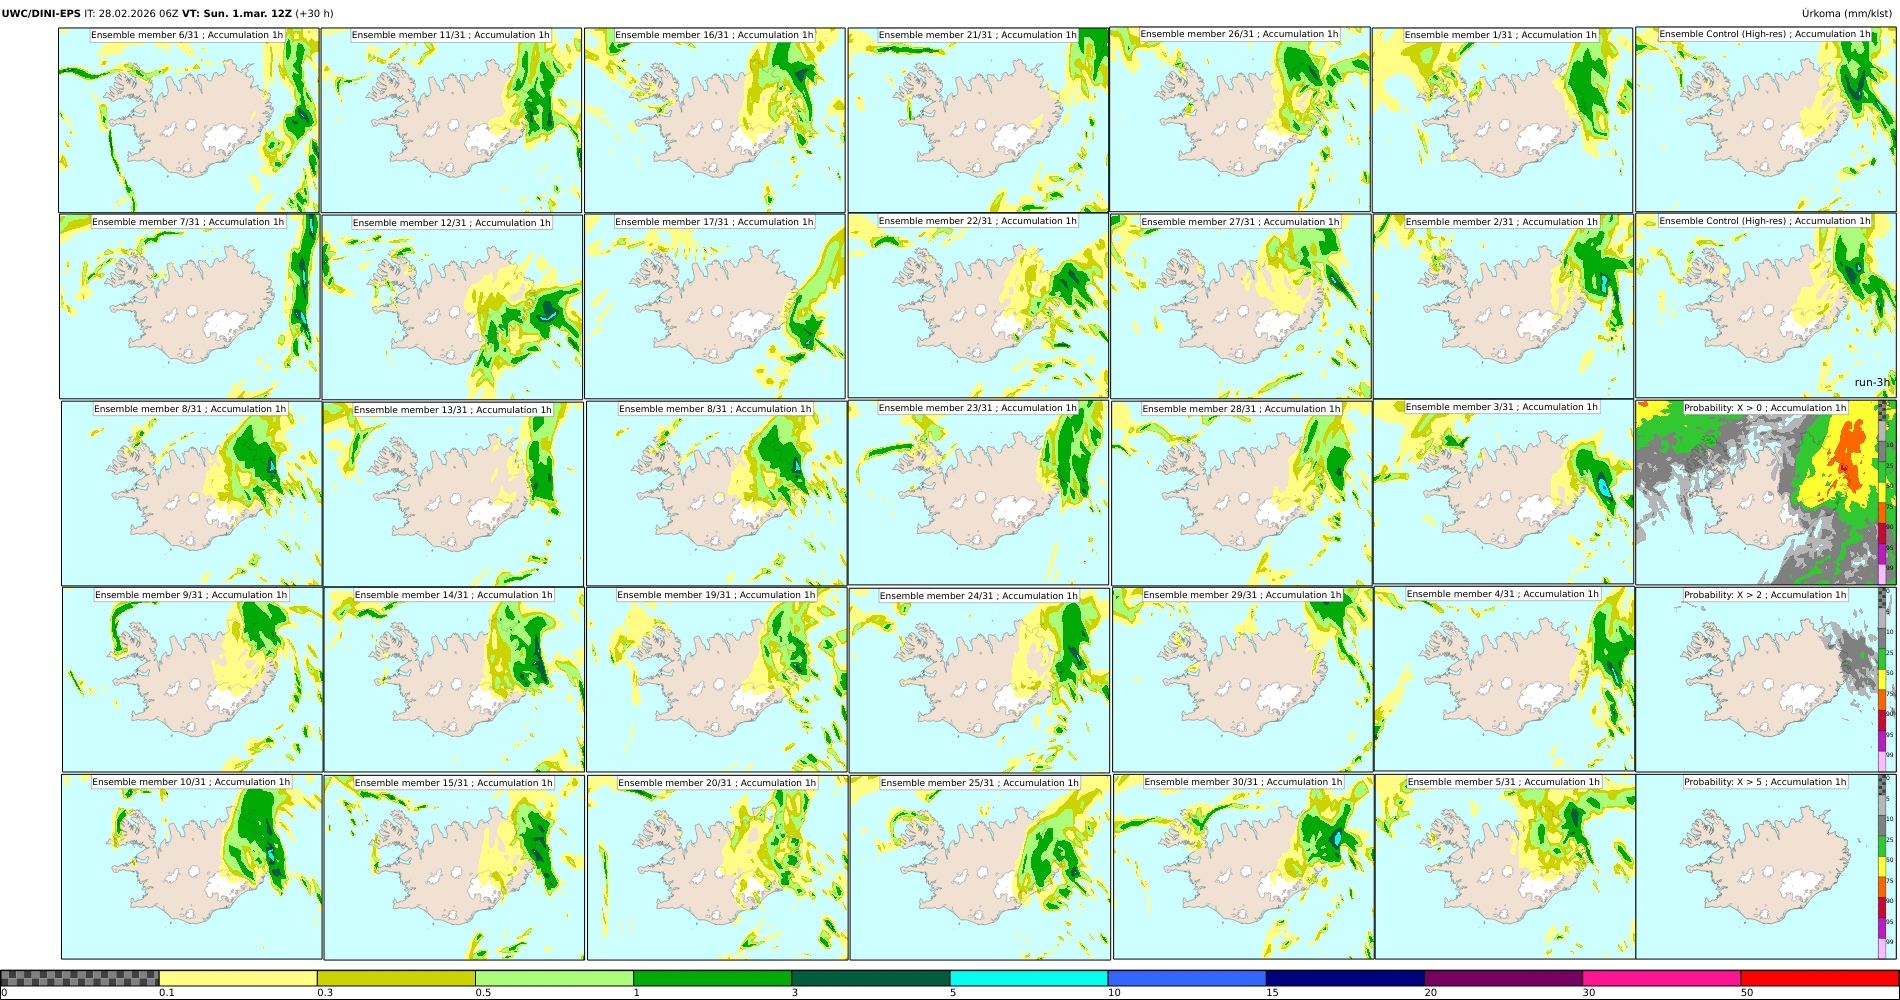Select the red above-50 legend swatch
1900x1000 pixels.
coord(1819,978)
